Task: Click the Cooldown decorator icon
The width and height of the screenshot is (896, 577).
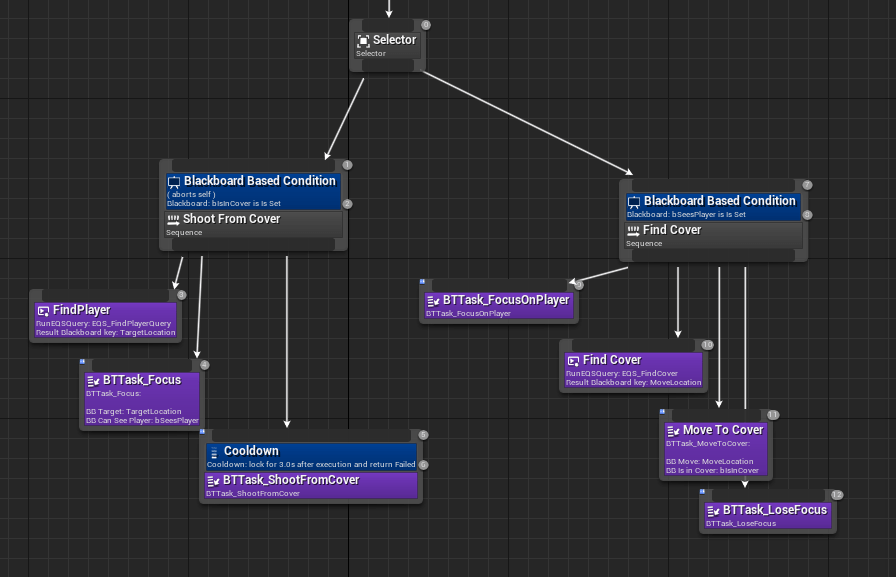Action: pos(213,451)
